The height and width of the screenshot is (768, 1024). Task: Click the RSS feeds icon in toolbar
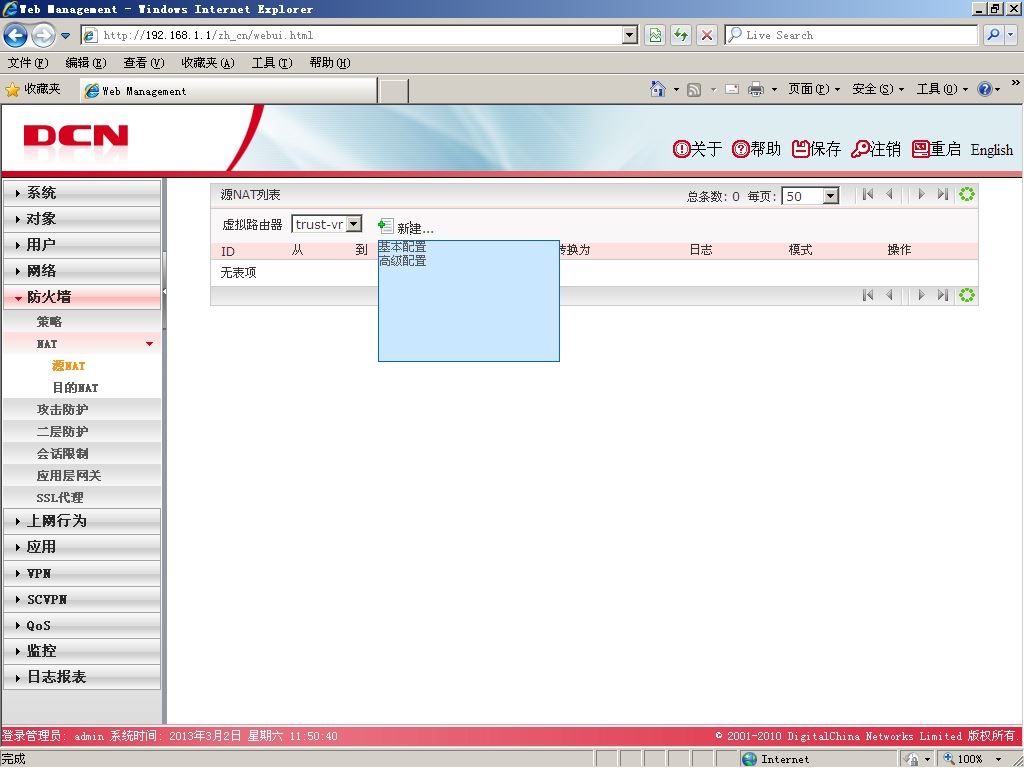point(694,89)
